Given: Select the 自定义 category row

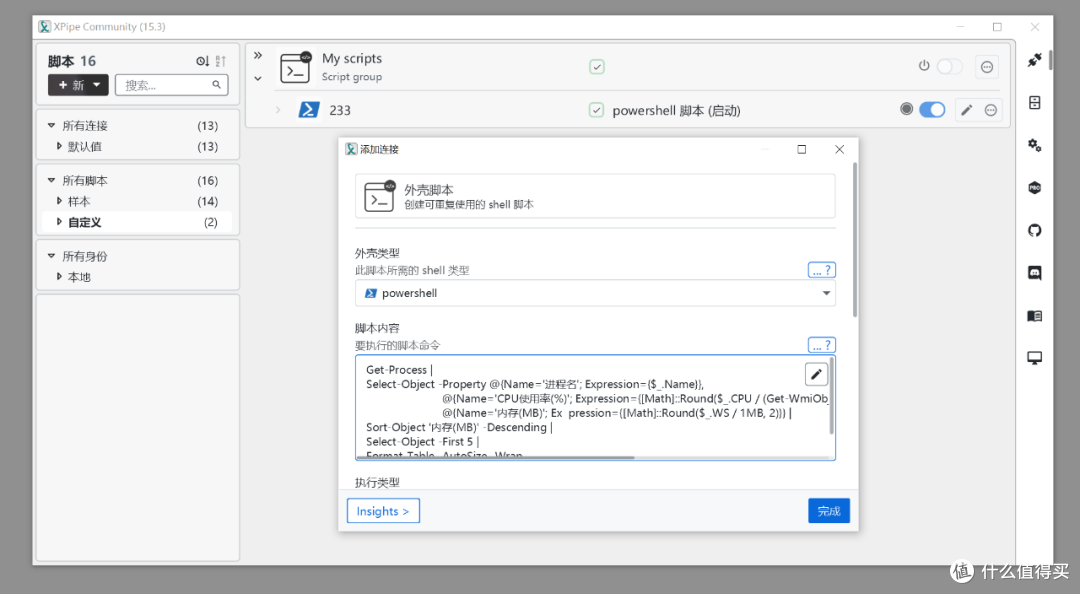Looking at the screenshot, I should point(138,222).
